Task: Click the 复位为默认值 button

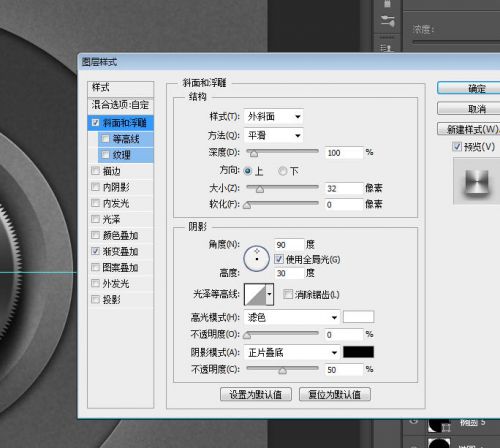Action: 335,395
